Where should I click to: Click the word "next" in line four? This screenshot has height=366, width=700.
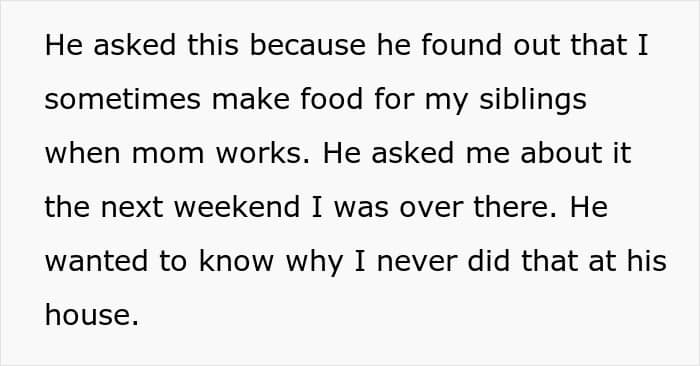coord(132,208)
